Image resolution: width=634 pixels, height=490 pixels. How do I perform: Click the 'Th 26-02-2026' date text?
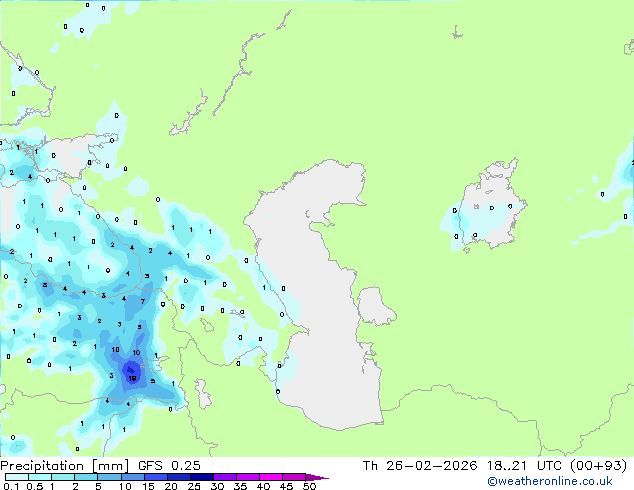(420, 466)
